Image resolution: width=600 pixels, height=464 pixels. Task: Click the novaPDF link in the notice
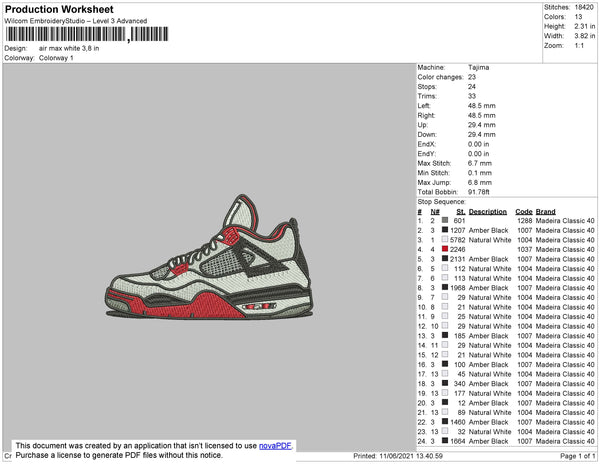point(275,446)
